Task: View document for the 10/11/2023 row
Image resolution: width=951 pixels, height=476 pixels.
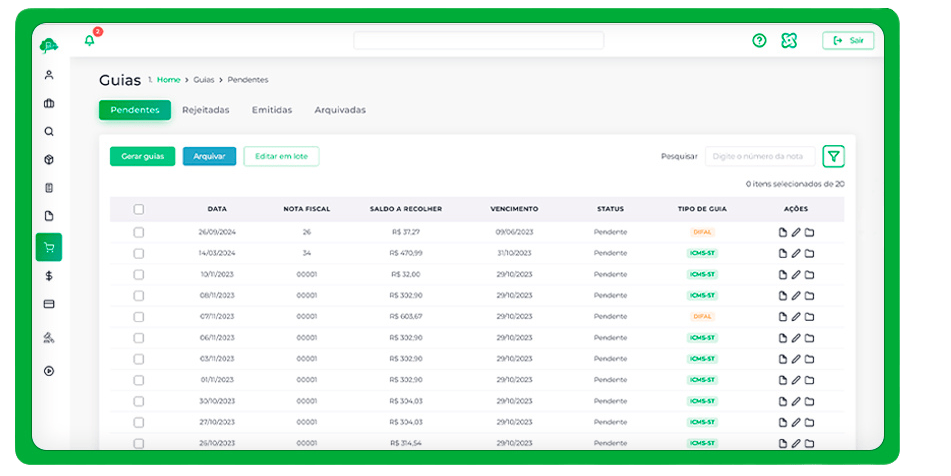Action: point(782,275)
